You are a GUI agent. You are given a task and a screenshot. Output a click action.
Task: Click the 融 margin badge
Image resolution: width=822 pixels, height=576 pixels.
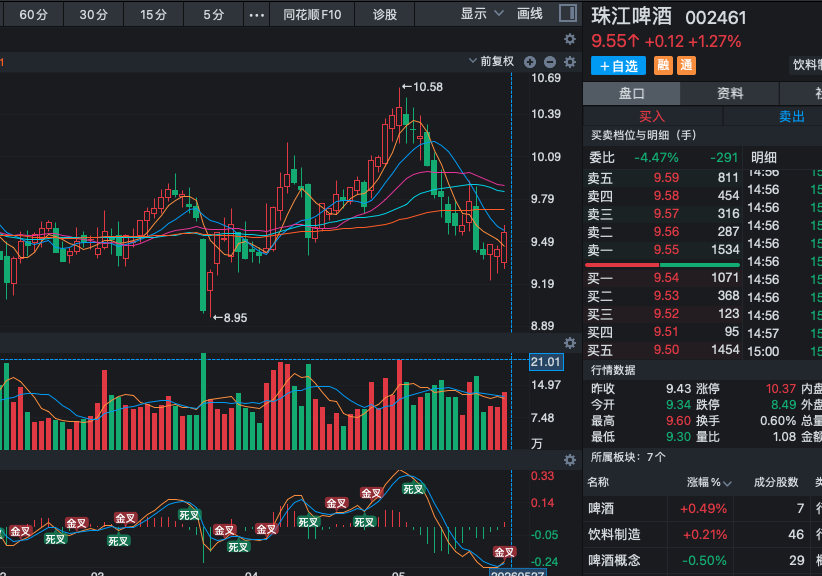pos(663,66)
